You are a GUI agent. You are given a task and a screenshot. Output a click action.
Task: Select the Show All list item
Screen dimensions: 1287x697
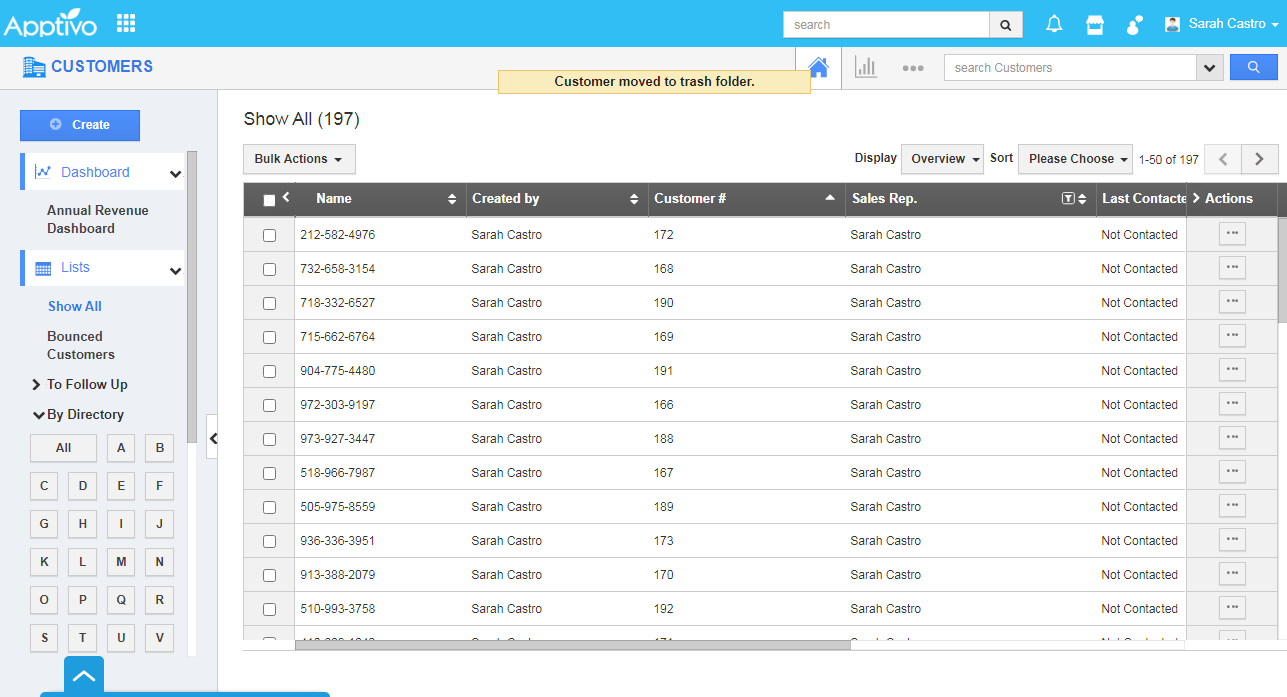point(75,306)
